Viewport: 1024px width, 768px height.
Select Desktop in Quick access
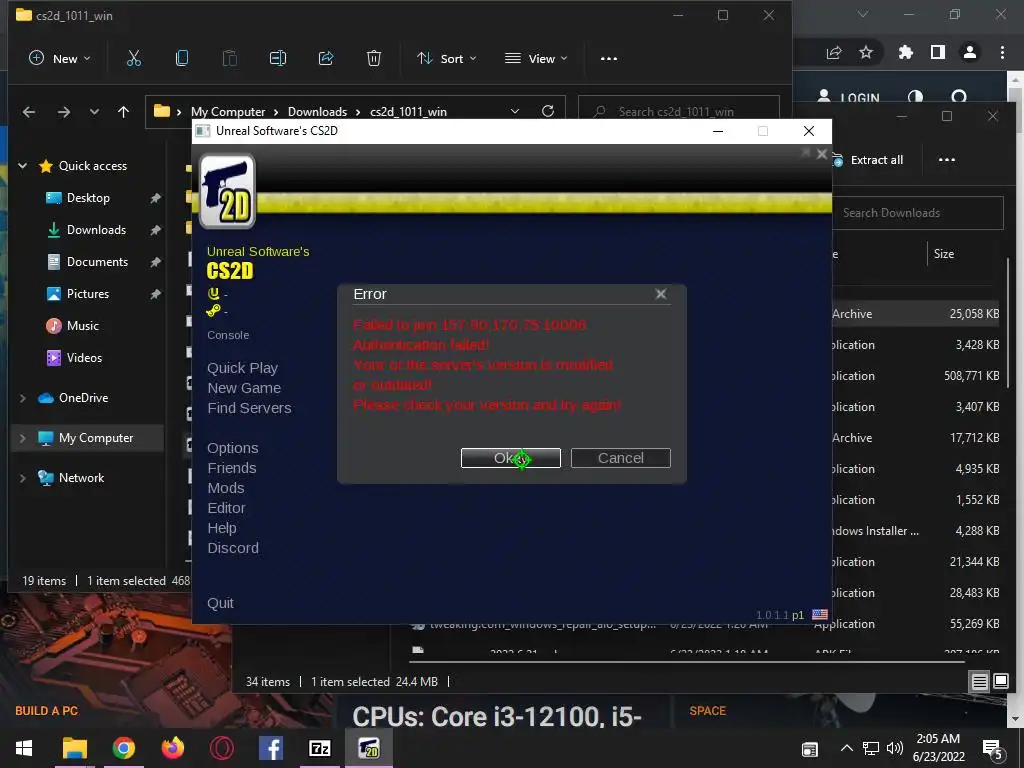88,198
